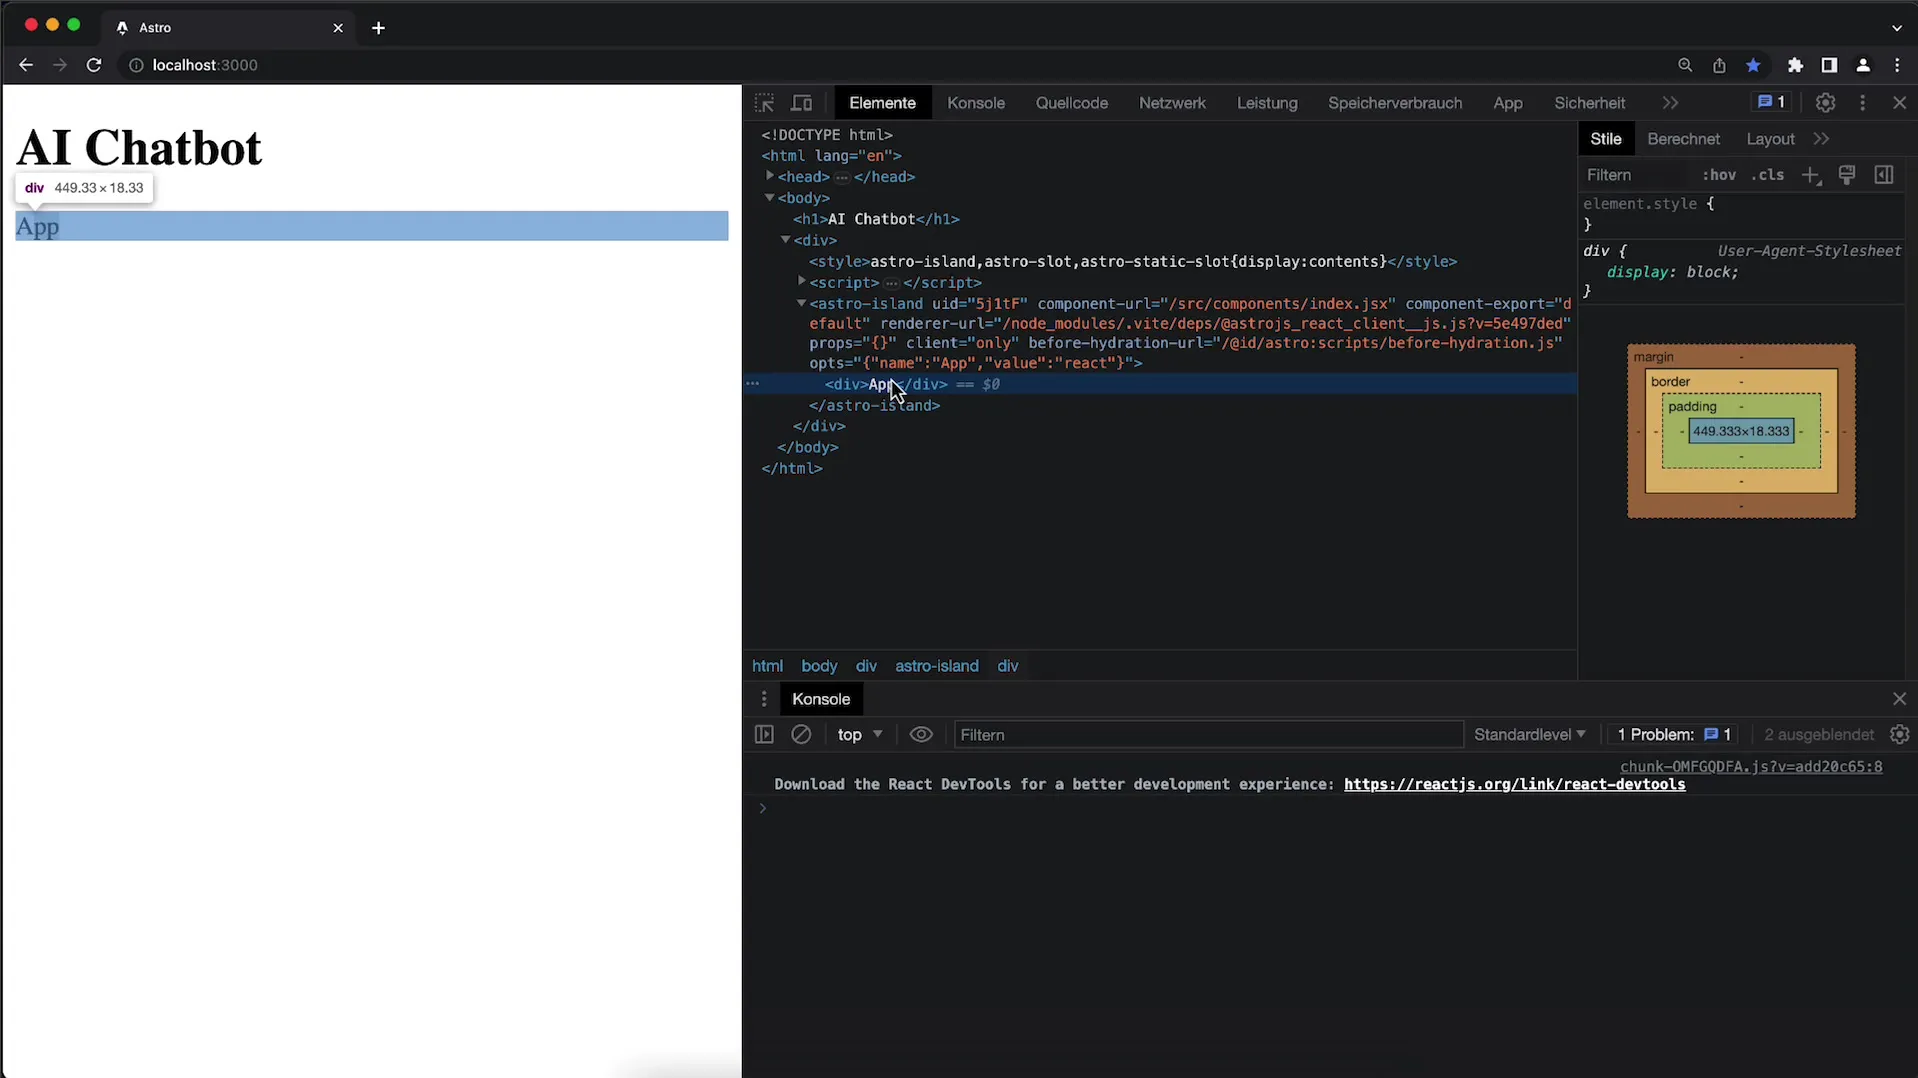Select body in the breadcrumb bar
The height and width of the screenshot is (1078, 1918).
tap(819, 666)
